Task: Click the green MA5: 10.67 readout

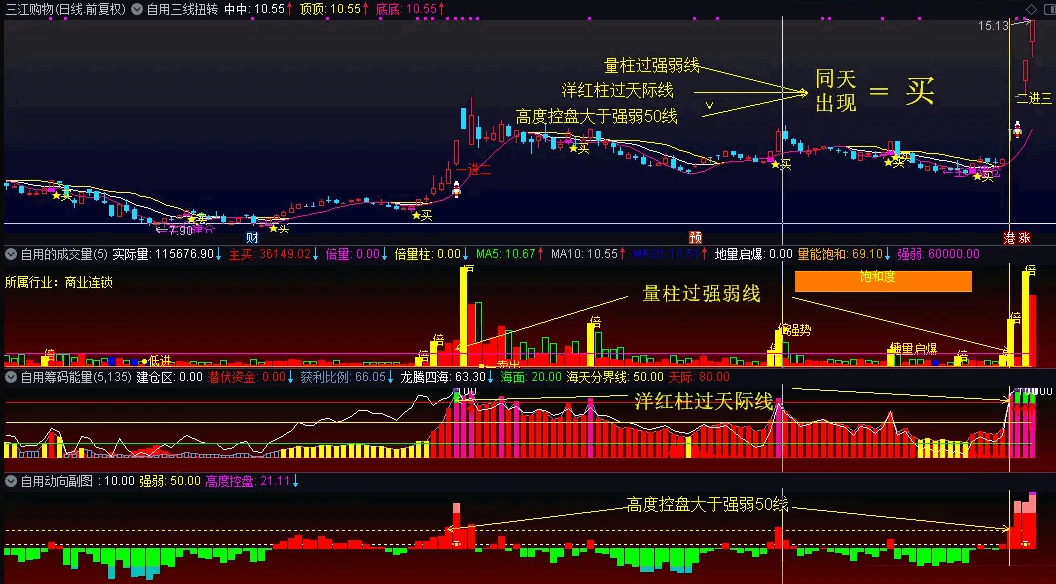Action: click(509, 254)
